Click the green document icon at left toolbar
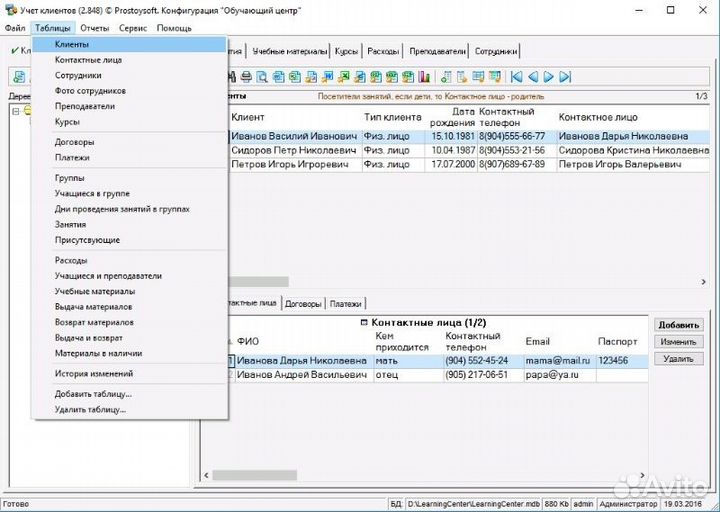This screenshot has height=512, width=720. click(19, 77)
